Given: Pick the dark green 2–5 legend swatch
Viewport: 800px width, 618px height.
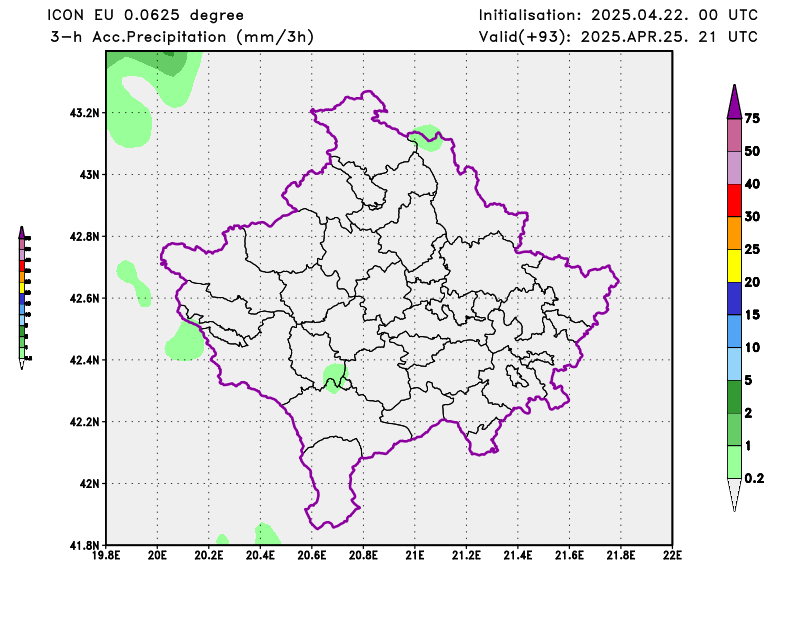Looking at the screenshot, I should [734, 397].
